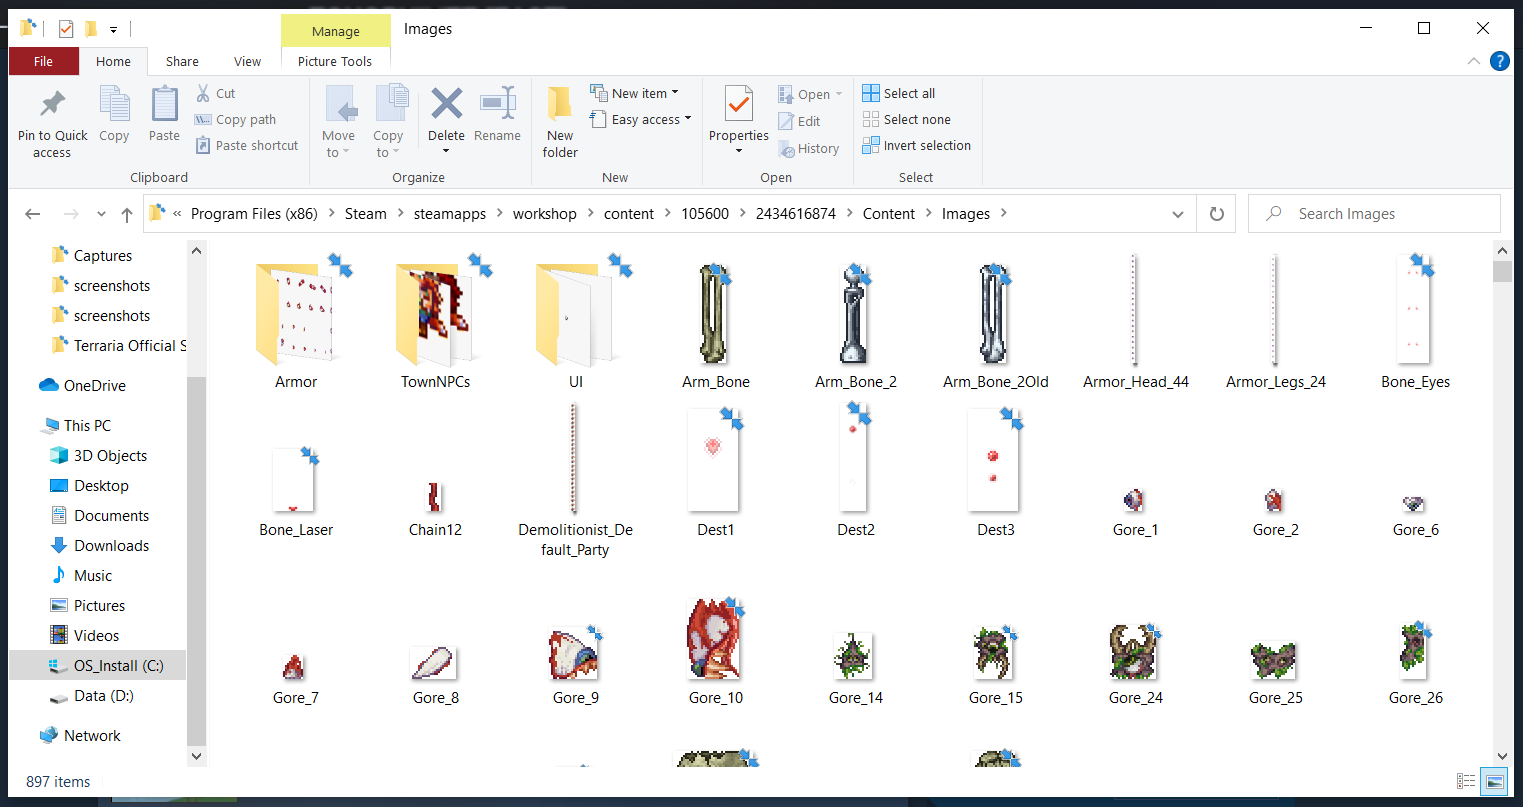Screen dimensions: 1523x807
Task: Click the Search Images field
Action: (x=1374, y=214)
